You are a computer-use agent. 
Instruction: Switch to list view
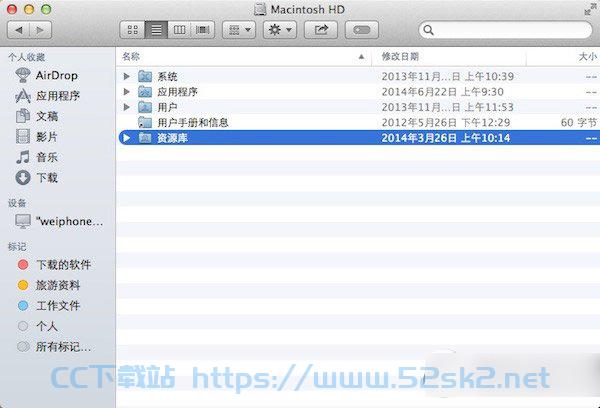156,30
